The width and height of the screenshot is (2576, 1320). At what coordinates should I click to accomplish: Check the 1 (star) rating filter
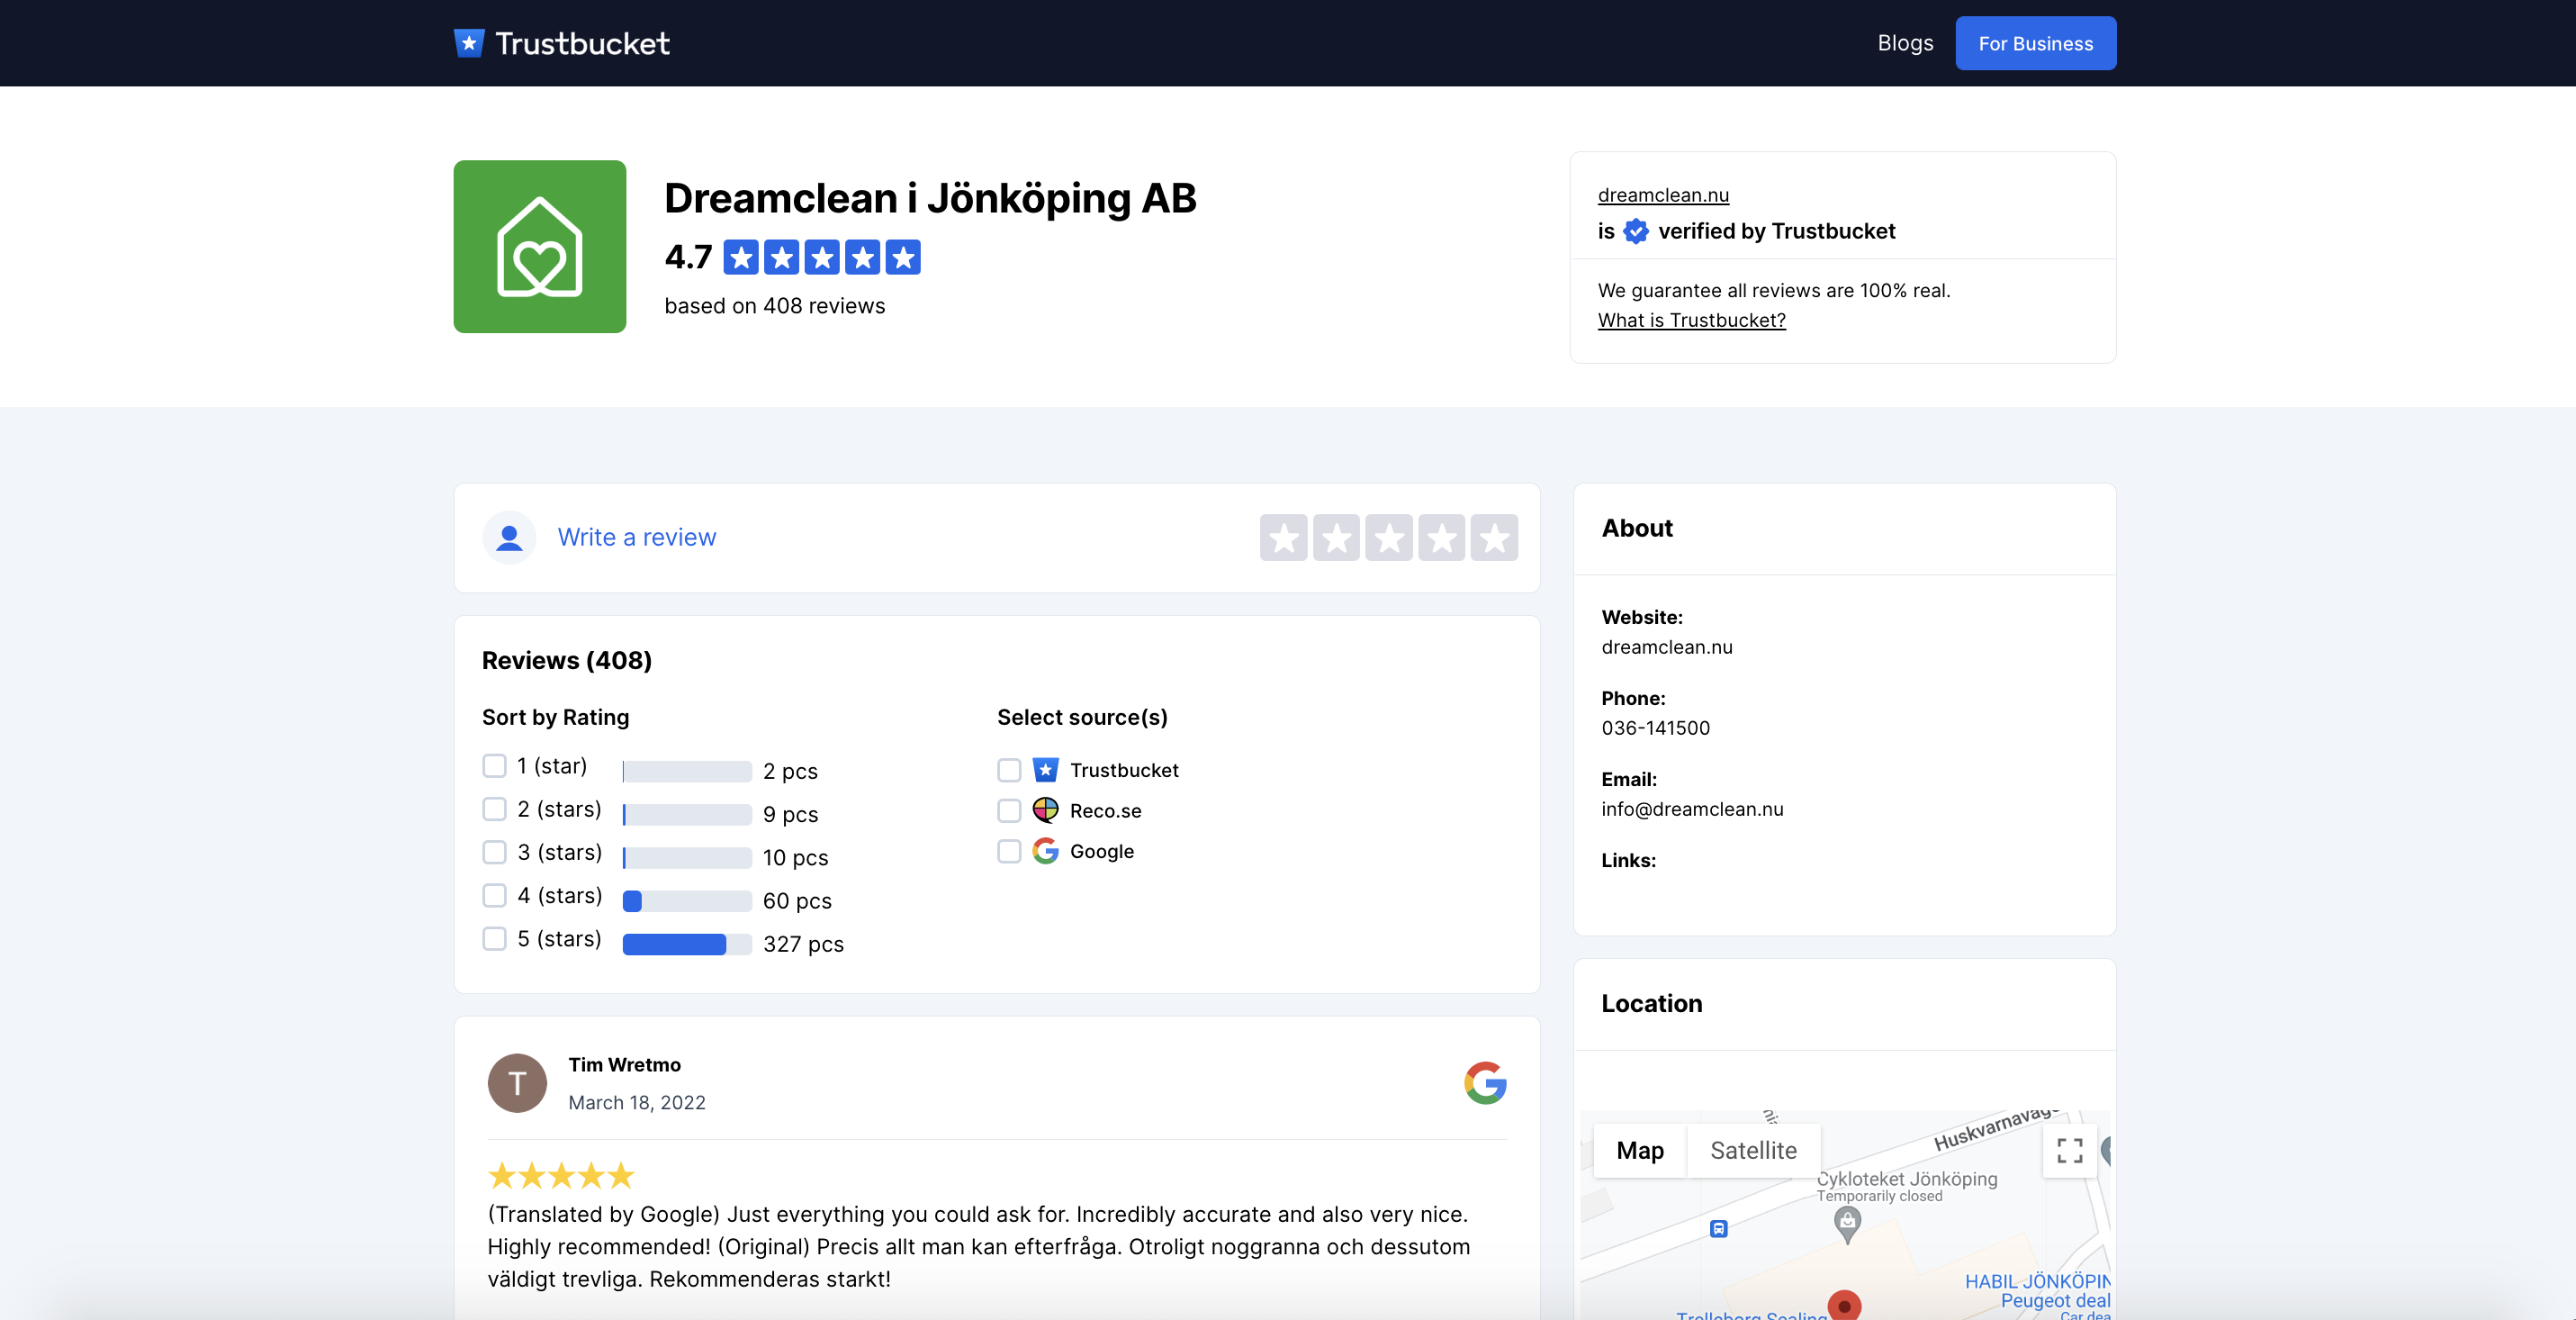tap(495, 766)
